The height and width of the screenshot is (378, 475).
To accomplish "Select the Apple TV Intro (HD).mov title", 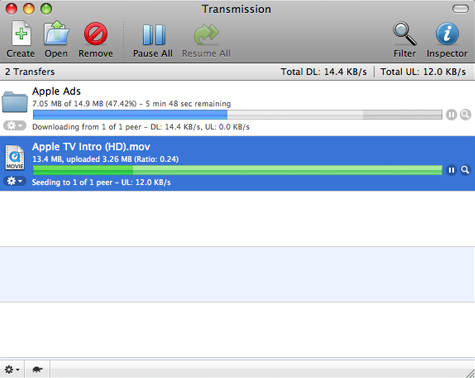I will point(91,147).
